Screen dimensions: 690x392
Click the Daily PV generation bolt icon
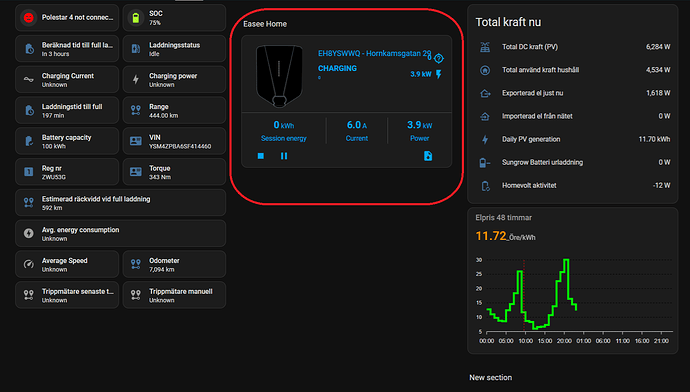click(x=485, y=139)
